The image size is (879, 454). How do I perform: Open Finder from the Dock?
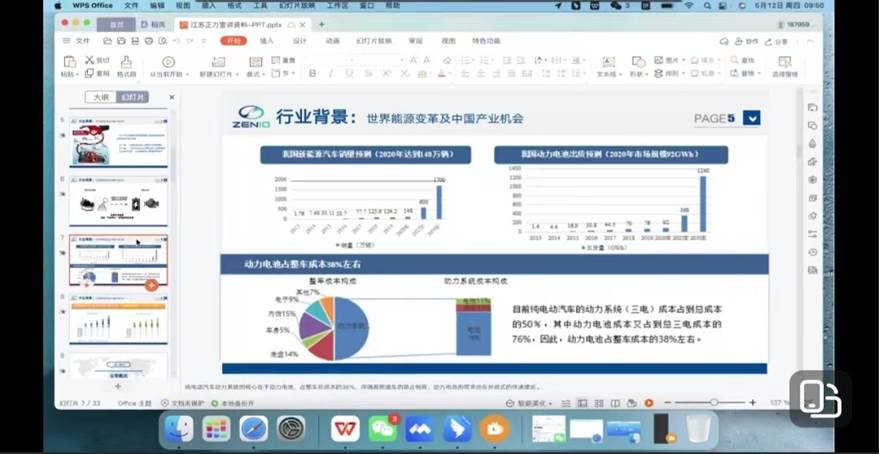(179, 430)
